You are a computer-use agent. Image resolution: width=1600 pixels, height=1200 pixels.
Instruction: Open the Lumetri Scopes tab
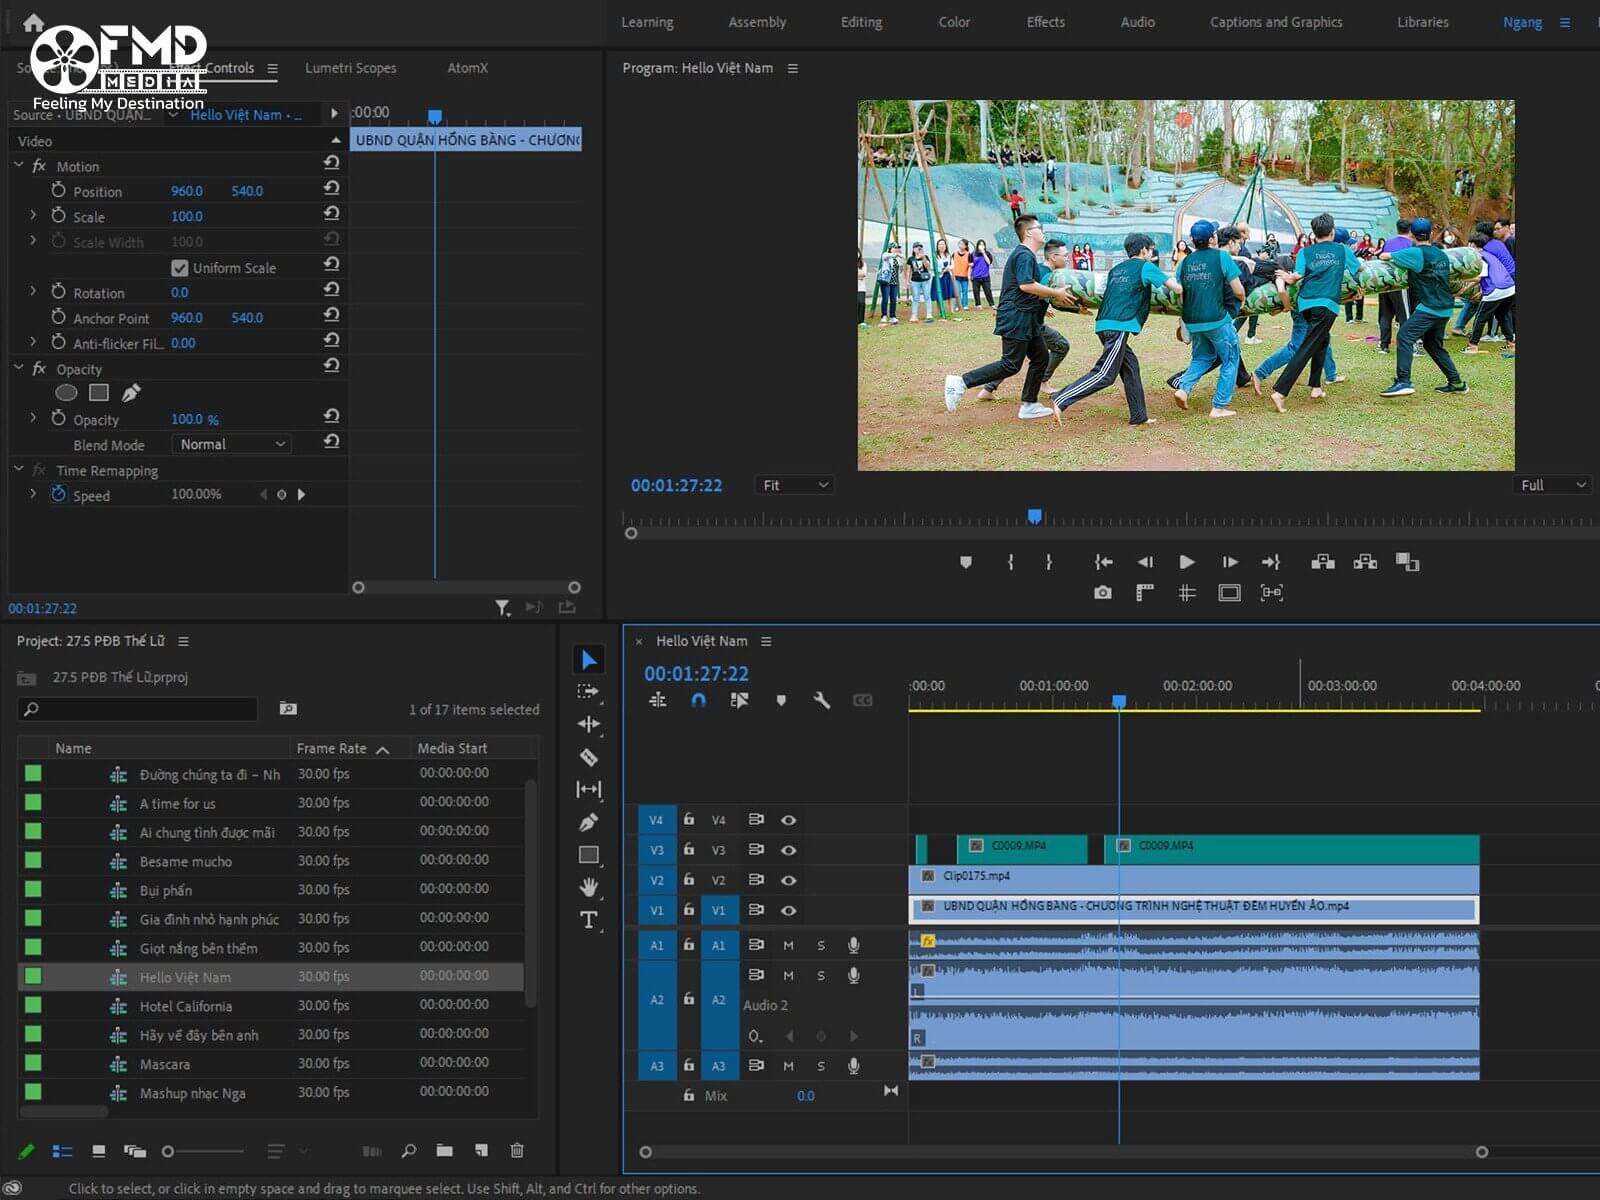(350, 68)
